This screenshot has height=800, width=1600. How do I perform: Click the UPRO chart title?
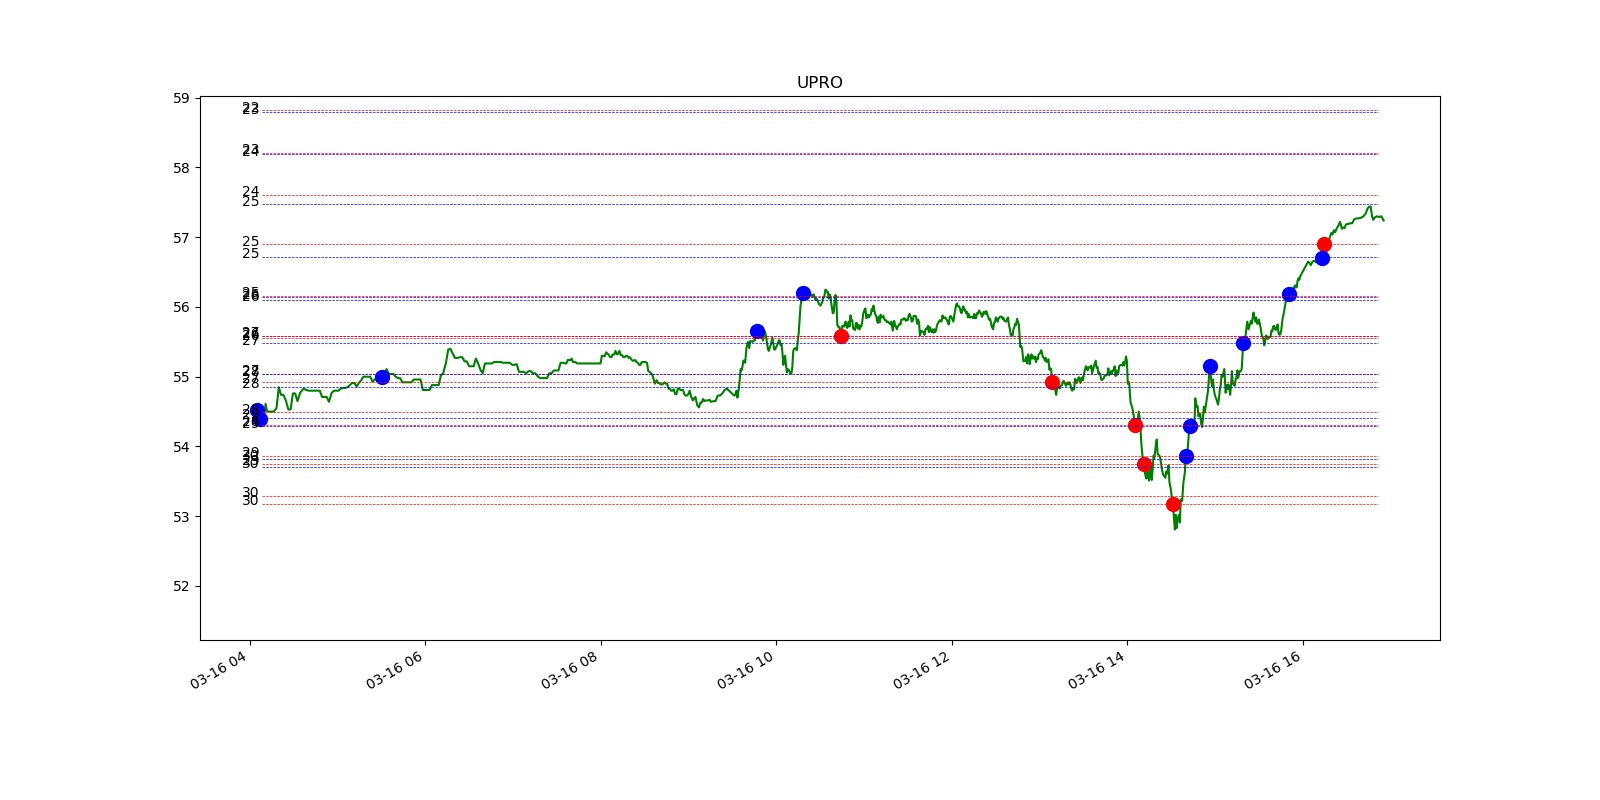(x=819, y=83)
